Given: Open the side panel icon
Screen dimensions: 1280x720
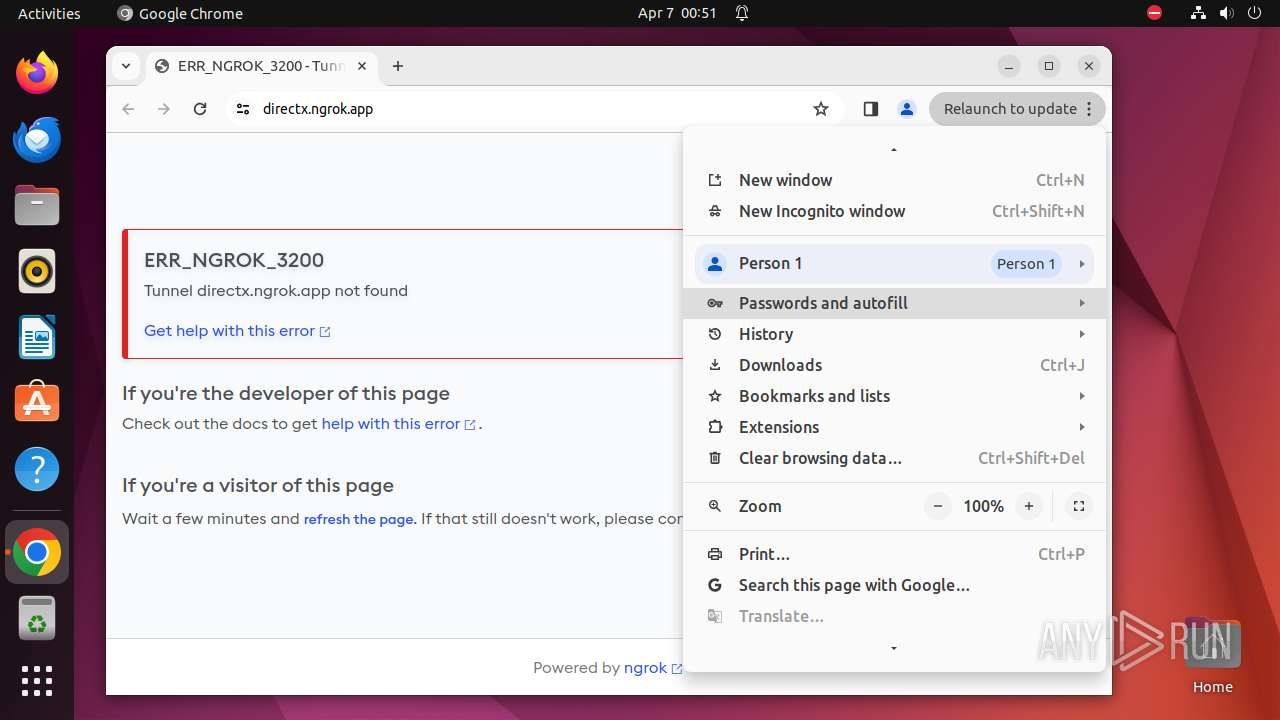Looking at the screenshot, I should [x=871, y=109].
